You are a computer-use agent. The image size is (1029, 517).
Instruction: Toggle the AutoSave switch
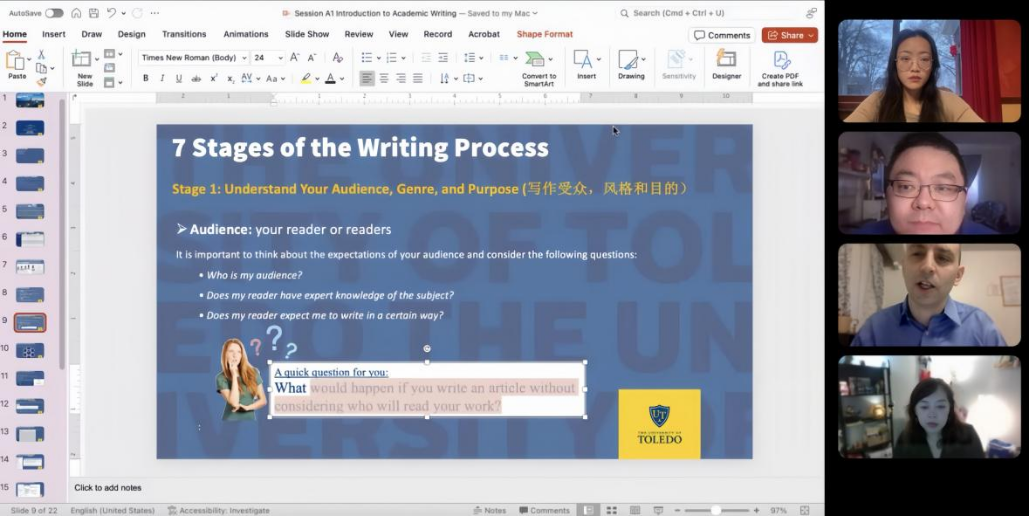coord(53,13)
